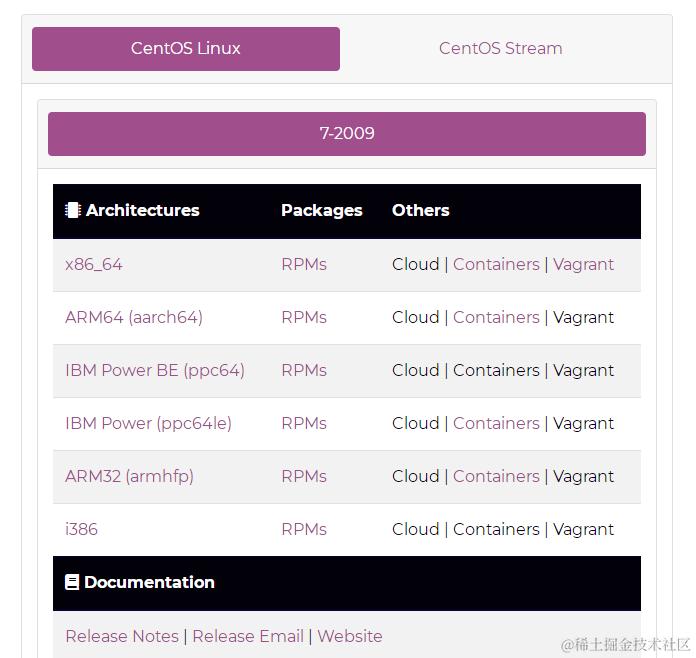Switch to the CentOS Stream tab
The image size is (696, 658).
(x=500, y=48)
